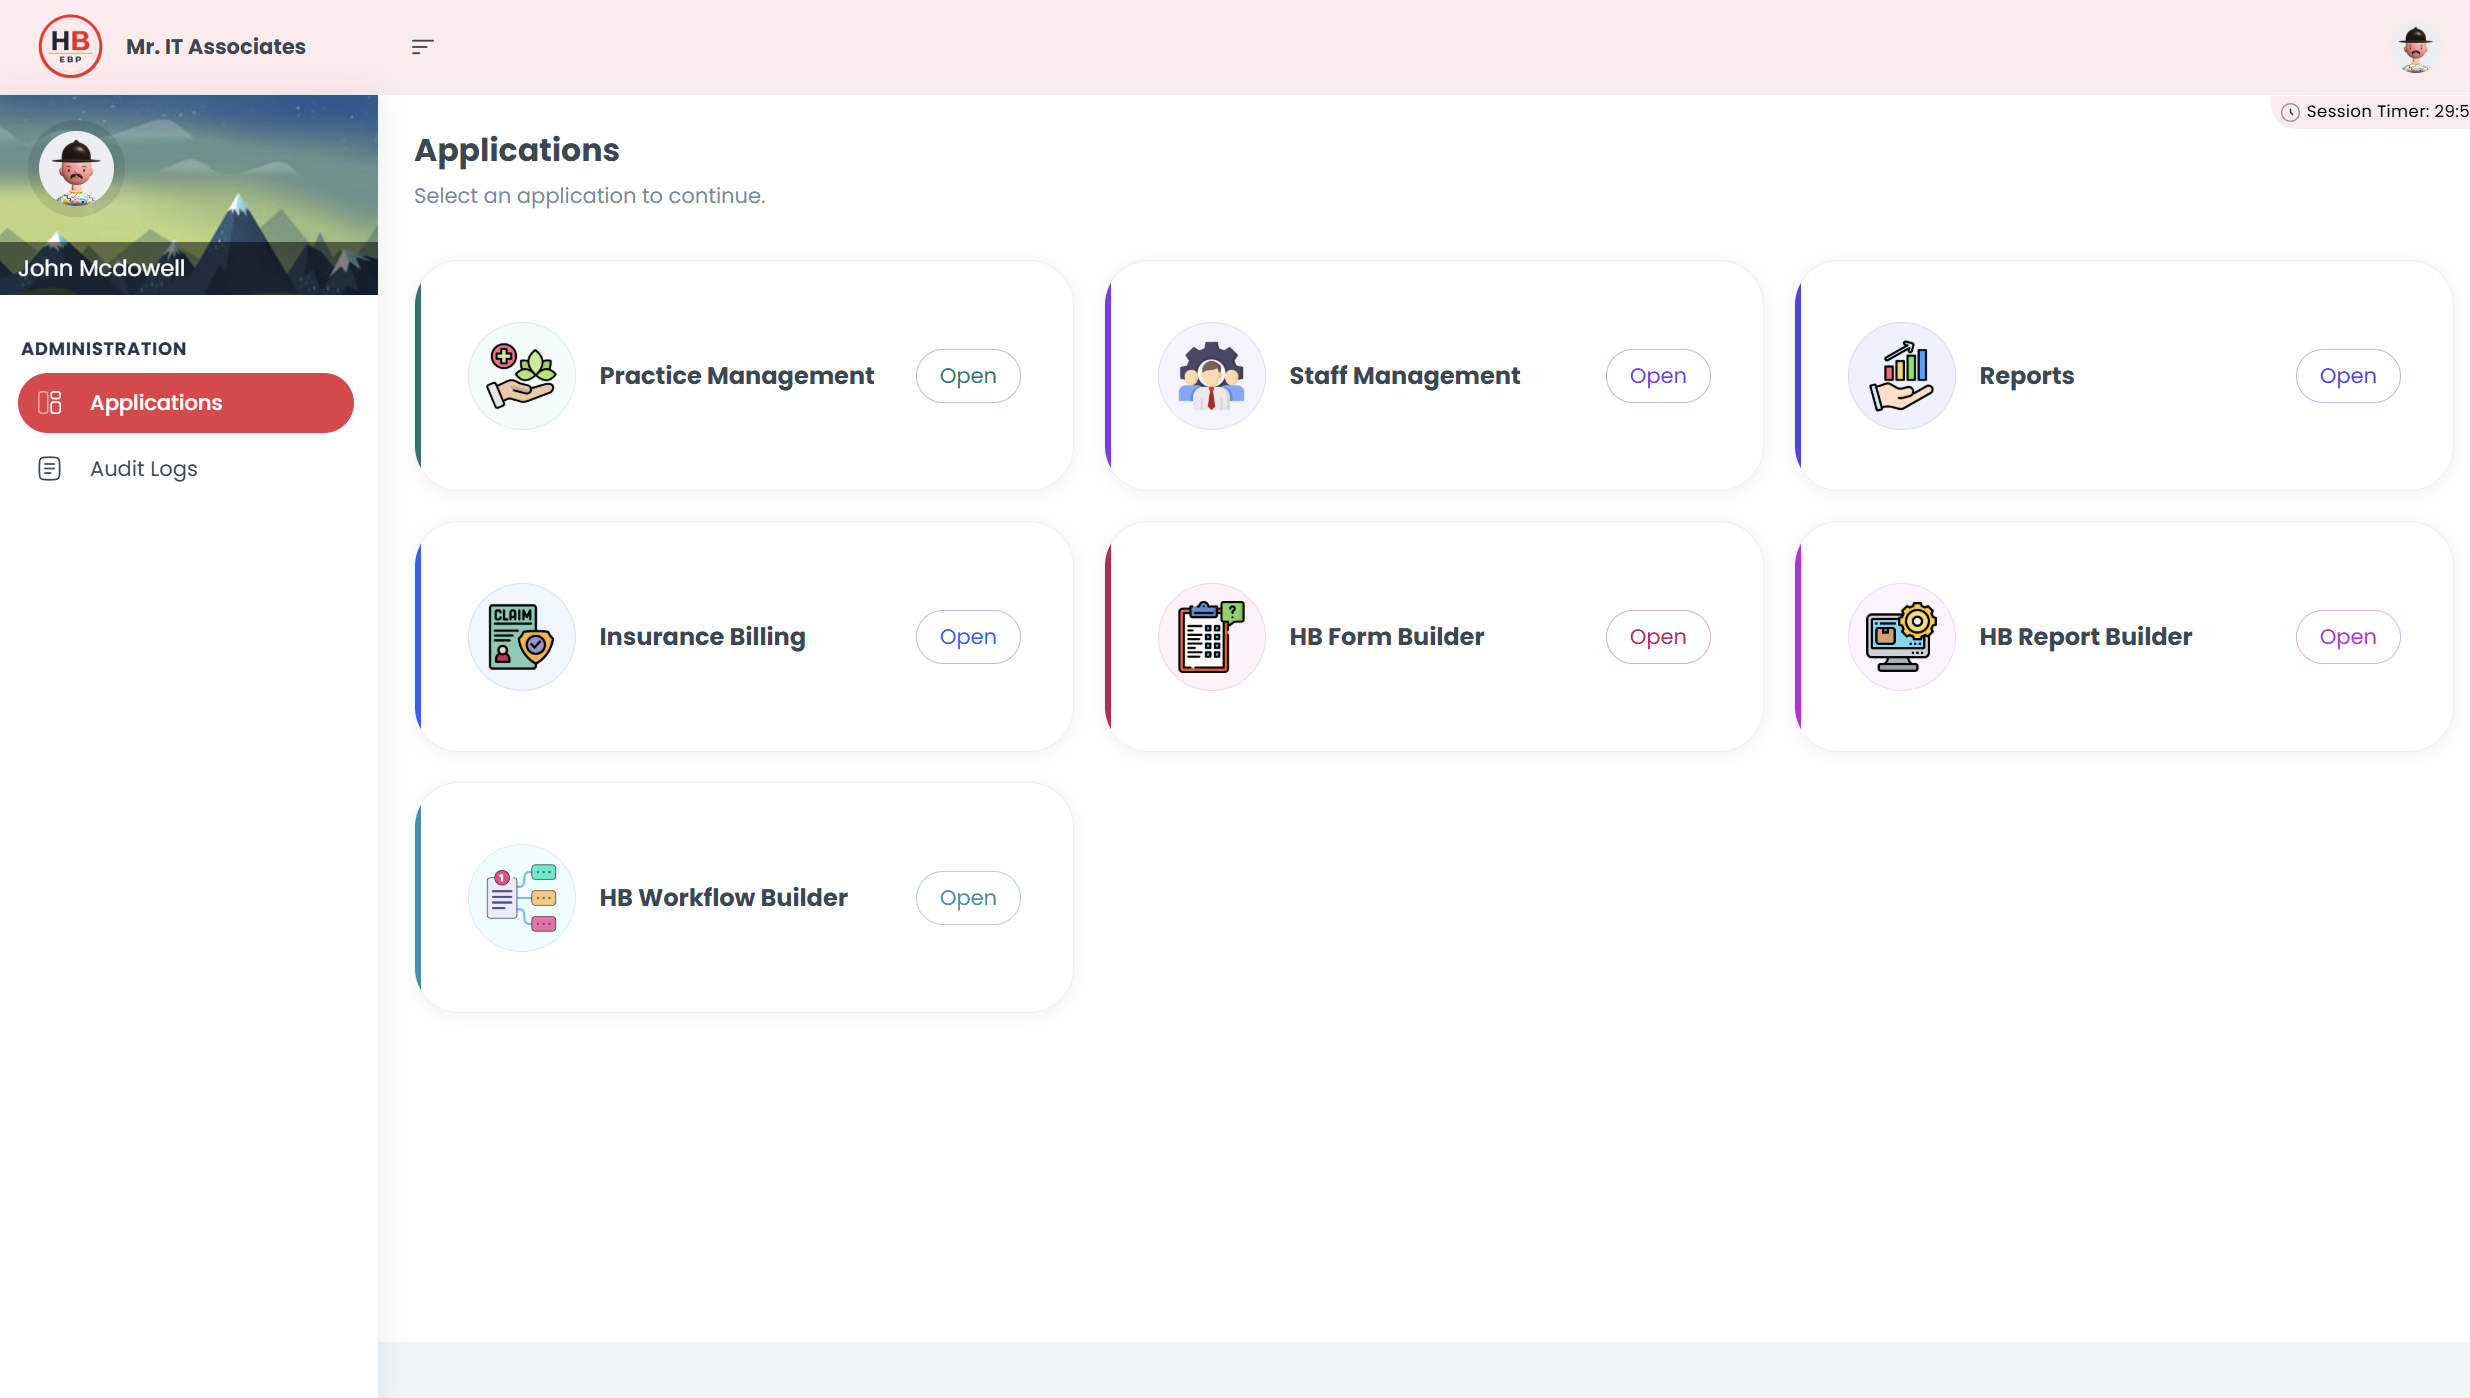Image resolution: width=2470 pixels, height=1398 pixels.
Task: Open the Practice Management application
Action: point(968,376)
